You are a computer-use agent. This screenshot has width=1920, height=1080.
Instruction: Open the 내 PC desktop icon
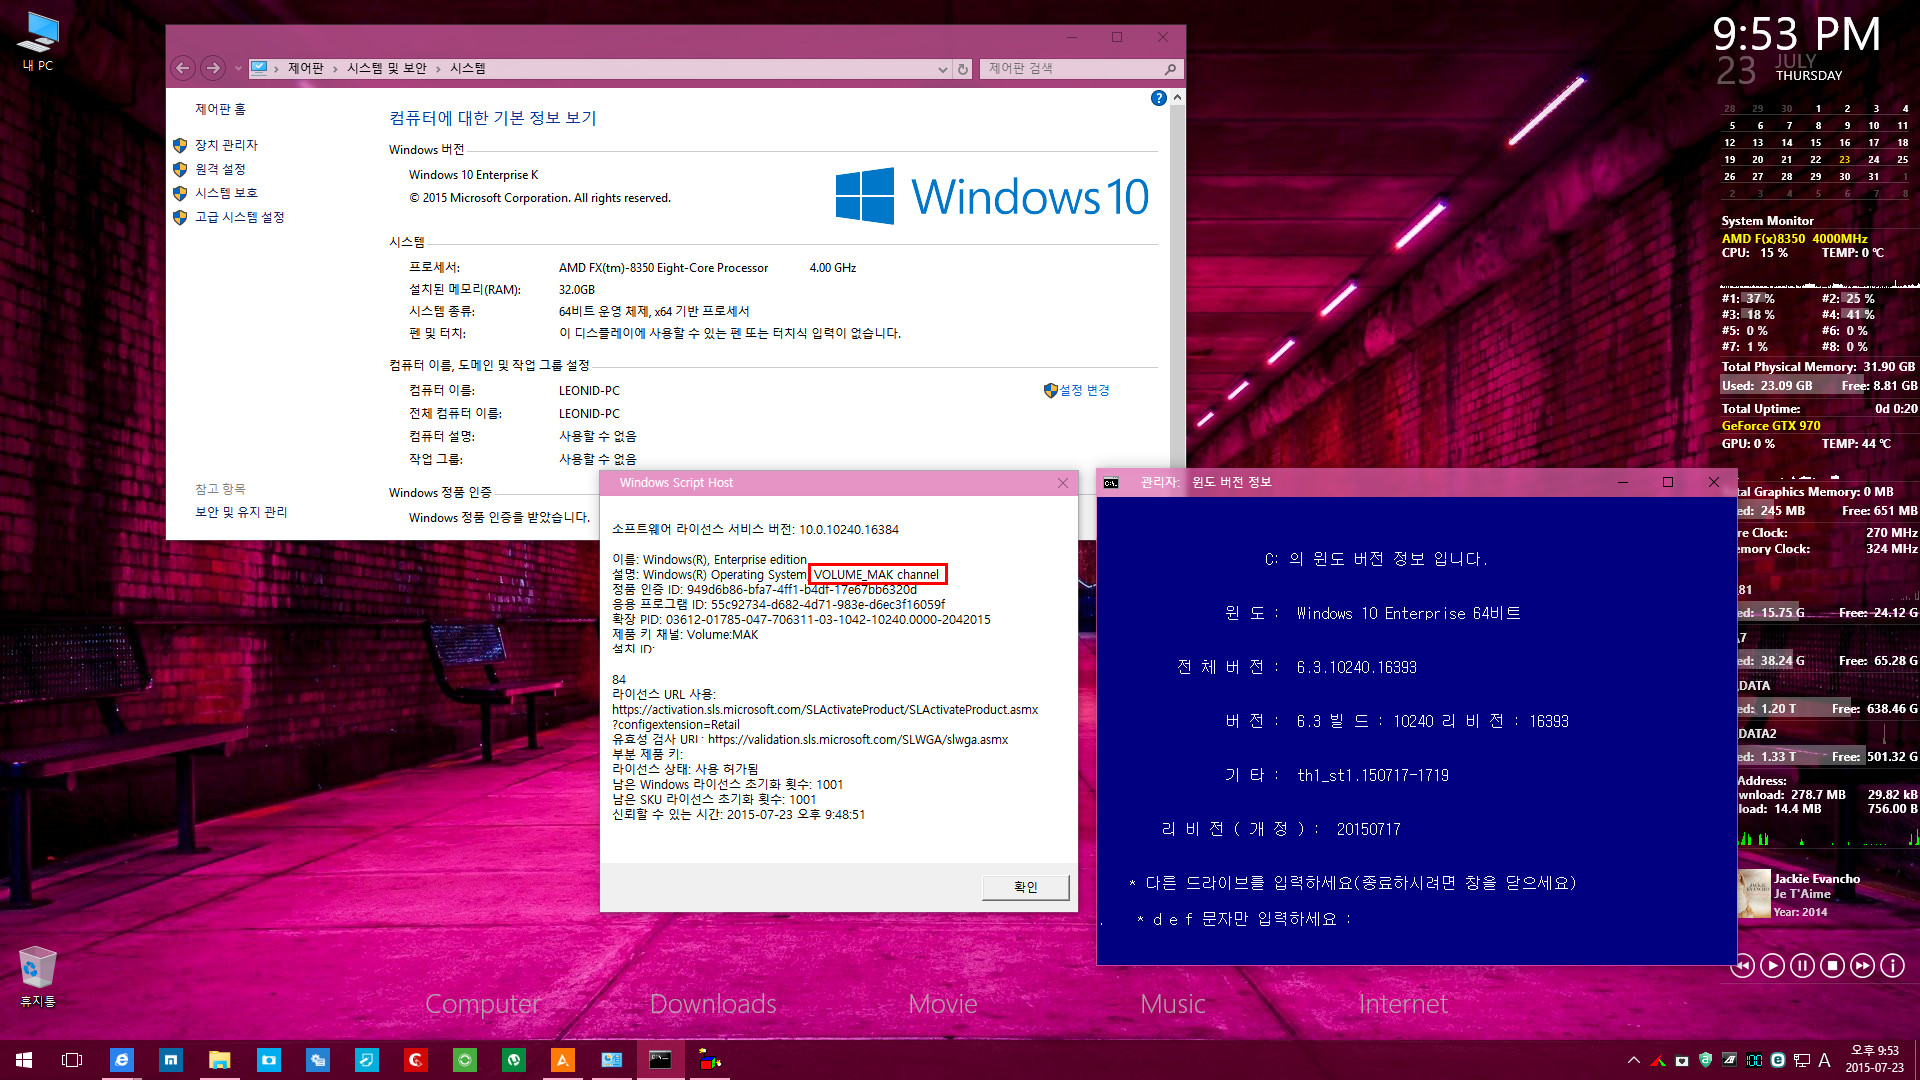tap(38, 41)
